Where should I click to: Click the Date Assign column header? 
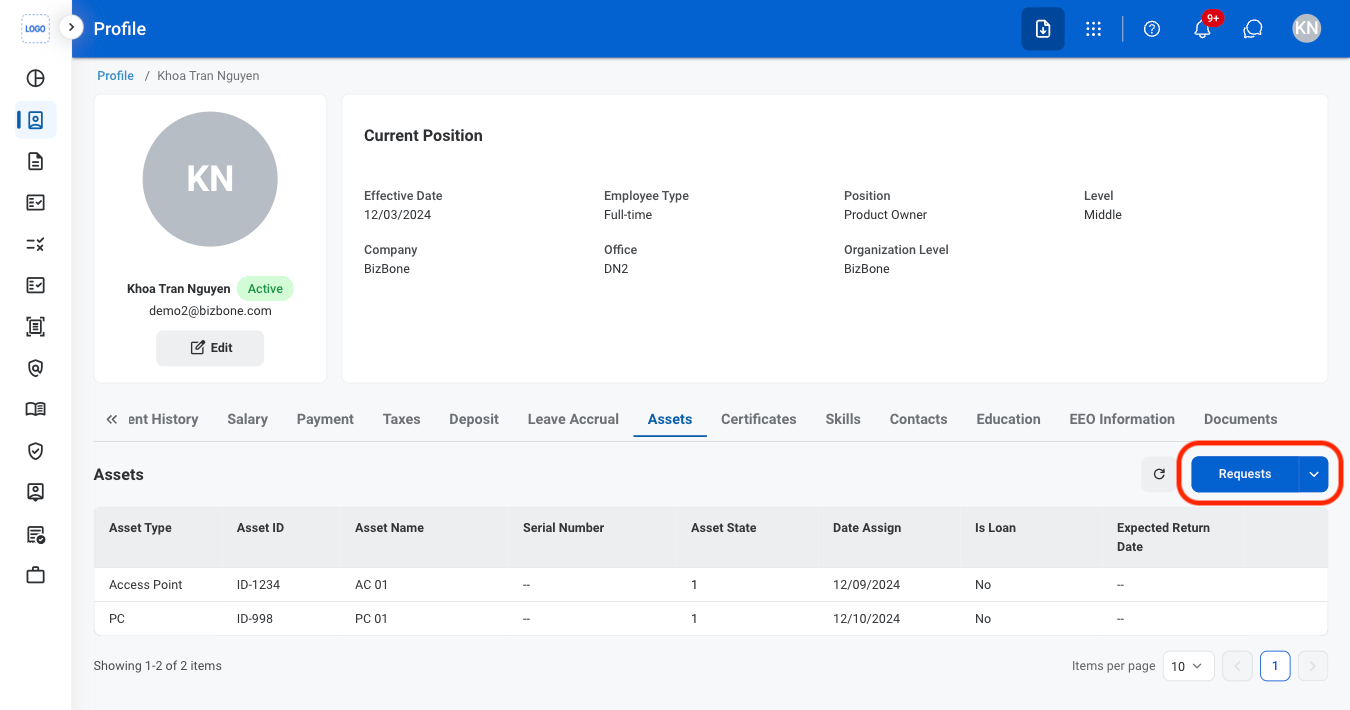pyautogui.click(x=867, y=528)
